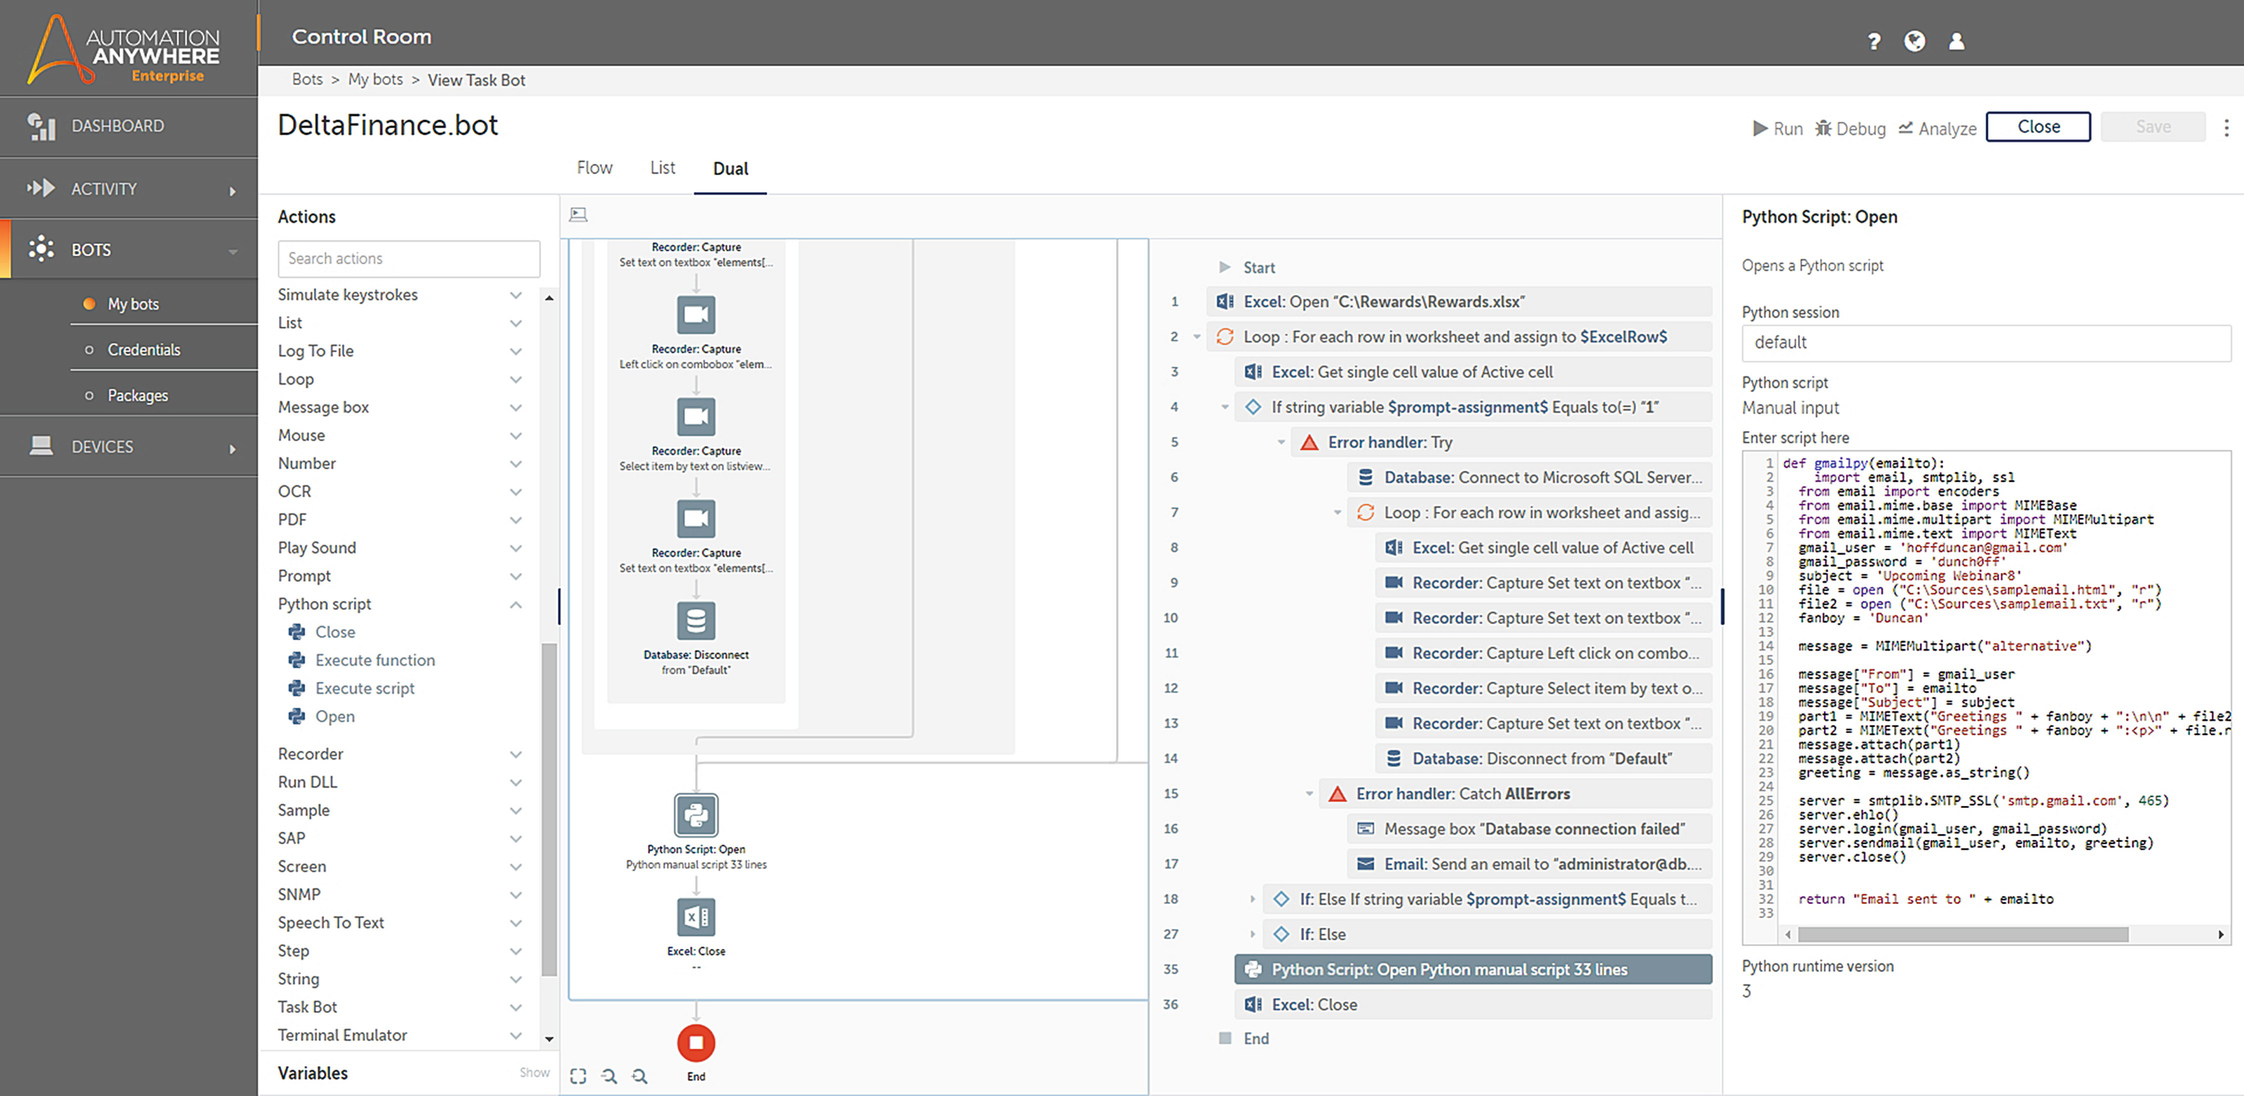Open My bots in sidebar

click(x=133, y=304)
